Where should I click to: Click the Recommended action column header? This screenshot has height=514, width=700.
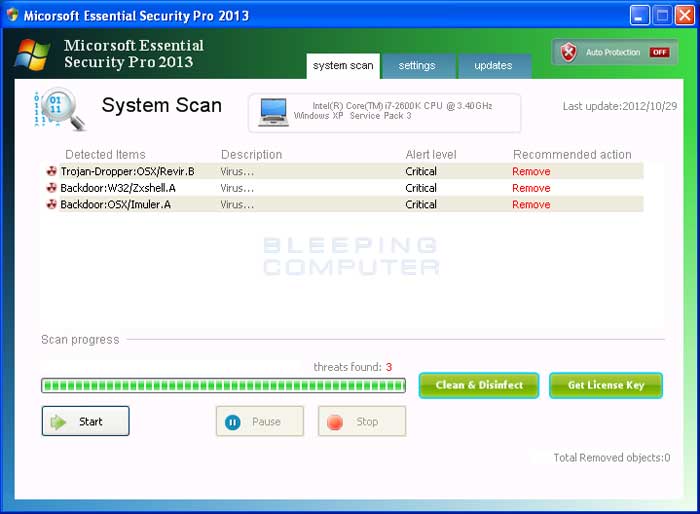pyautogui.click(x=572, y=155)
